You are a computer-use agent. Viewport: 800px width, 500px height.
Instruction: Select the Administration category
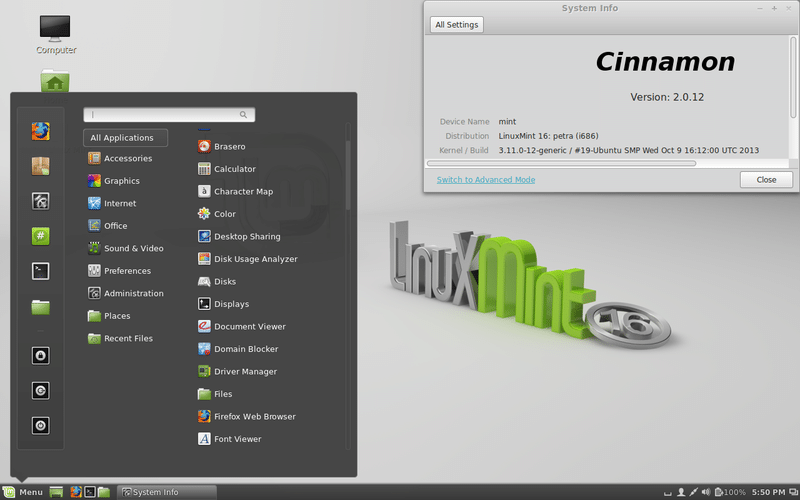(x=126, y=293)
